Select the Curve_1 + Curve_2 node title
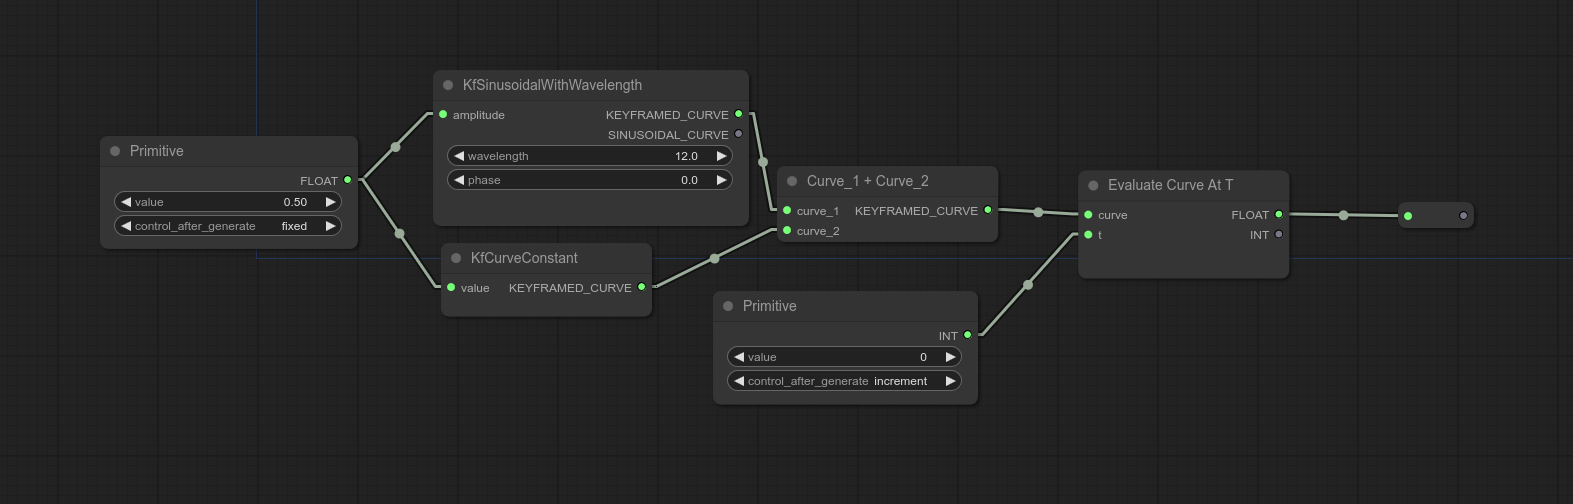The width and height of the screenshot is (1573, 504). (x=868, y=181)
